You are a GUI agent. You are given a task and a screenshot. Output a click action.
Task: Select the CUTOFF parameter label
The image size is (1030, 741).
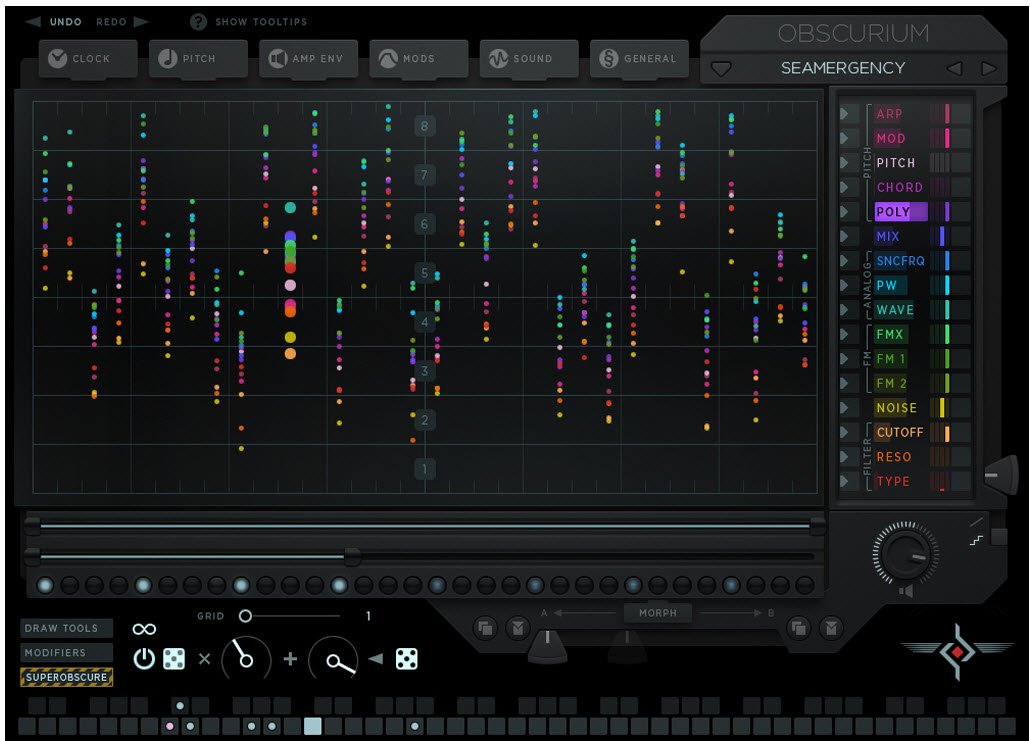(899, 432)
